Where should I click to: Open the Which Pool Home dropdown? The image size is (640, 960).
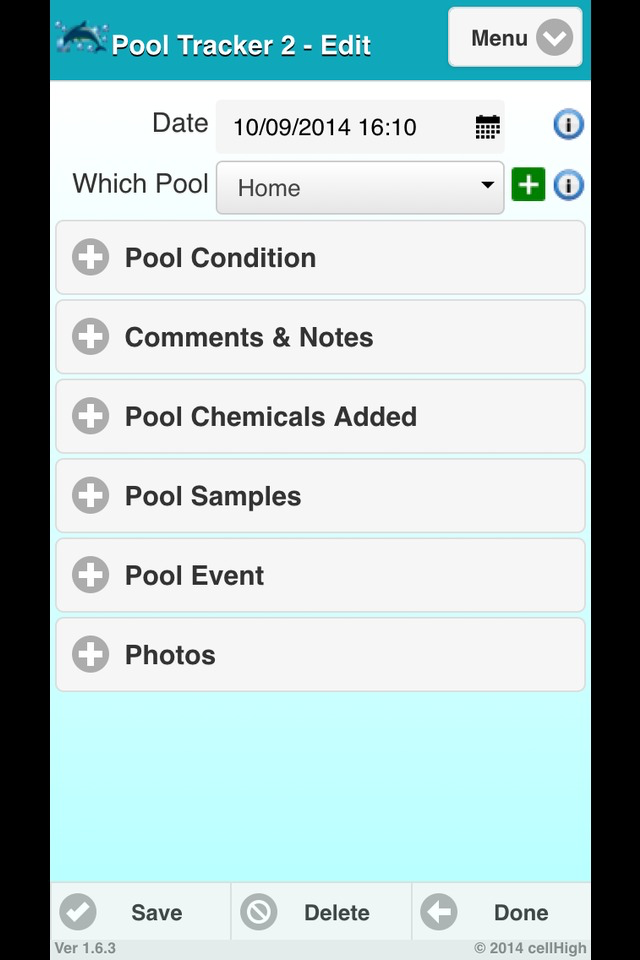[x=360, y=187]
